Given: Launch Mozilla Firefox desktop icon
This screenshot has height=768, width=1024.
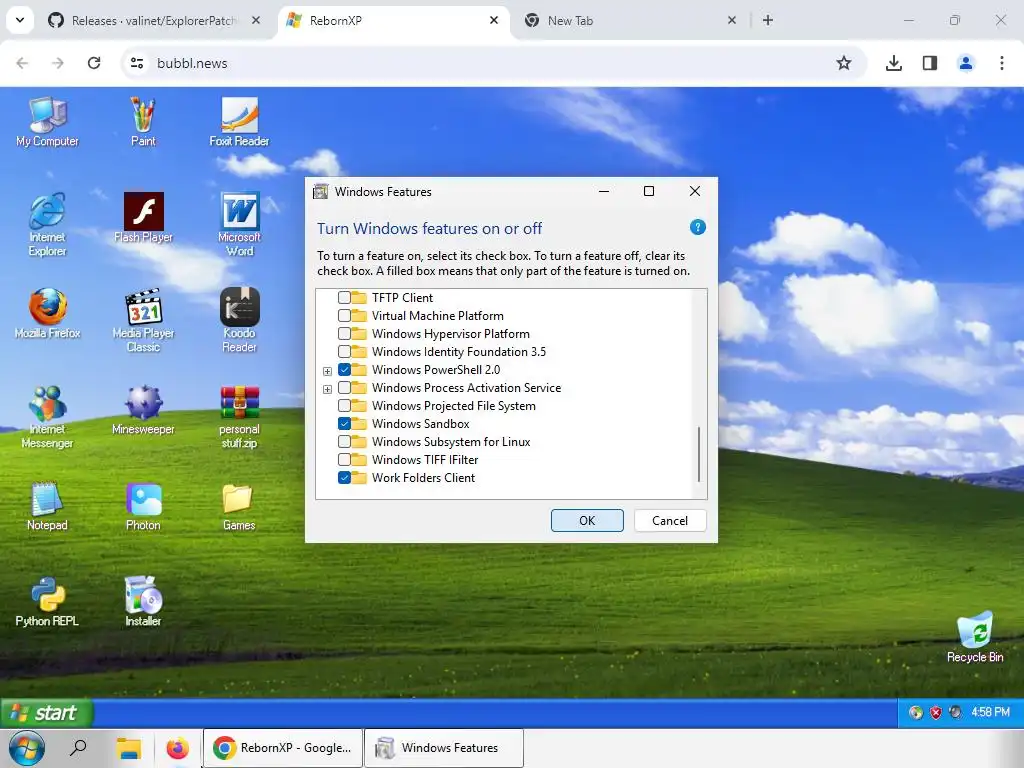Looking at the screenshot, I should click(x=47, y=314).
